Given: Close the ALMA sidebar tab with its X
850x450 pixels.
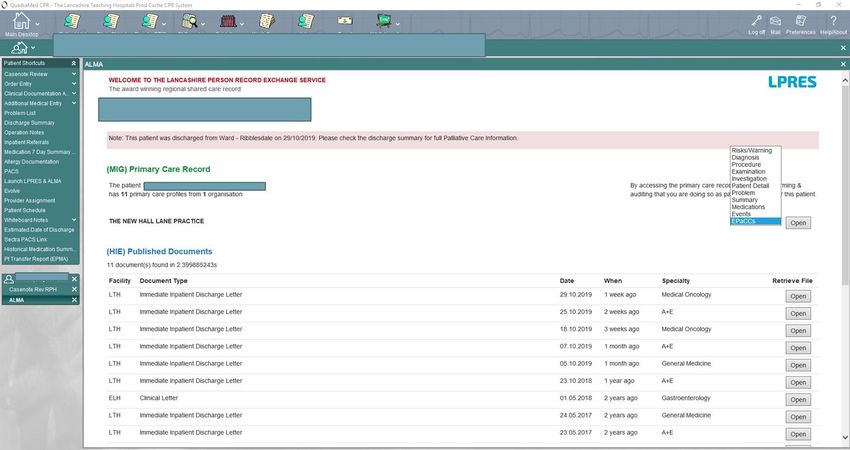Looking at the screenshot, I should 74,300.
